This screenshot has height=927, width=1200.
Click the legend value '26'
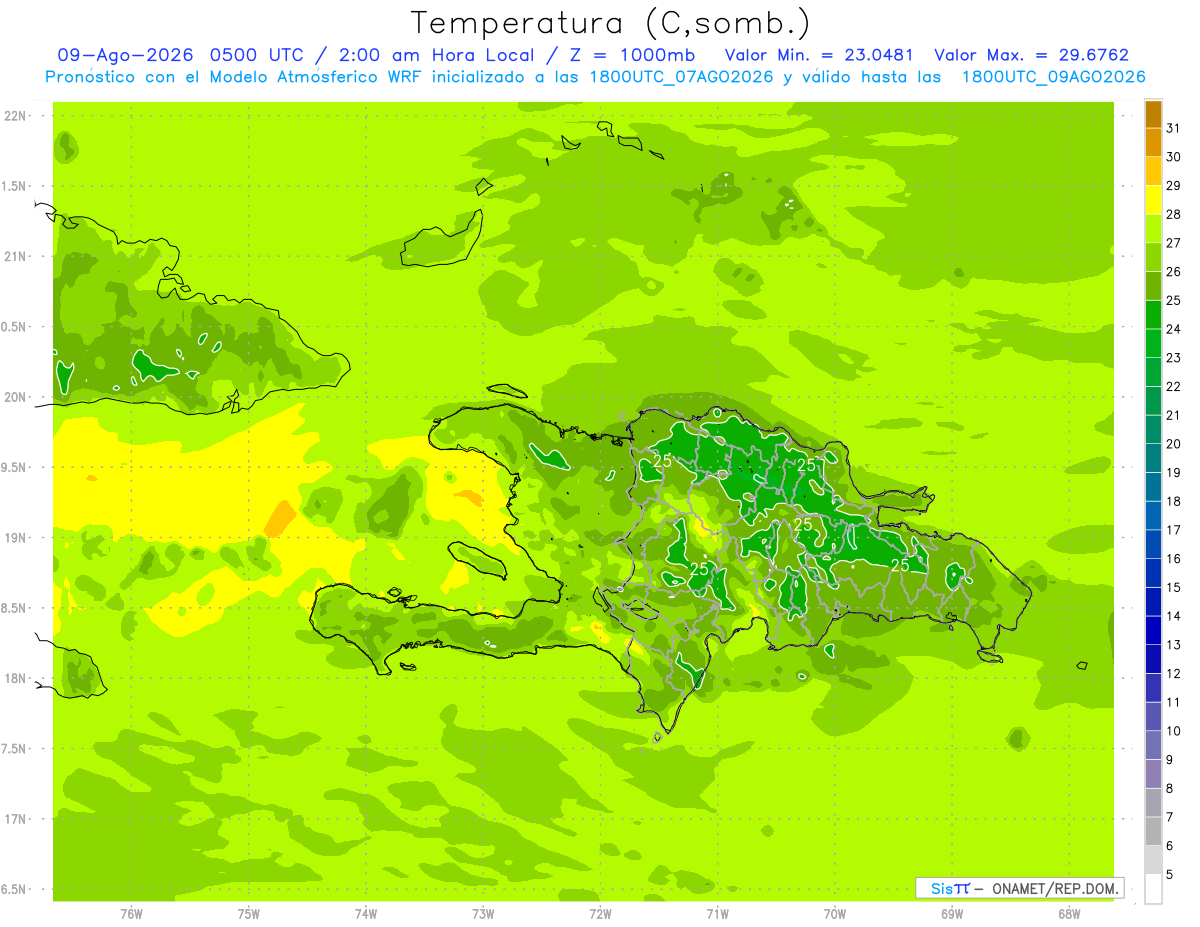(1174, 272)
